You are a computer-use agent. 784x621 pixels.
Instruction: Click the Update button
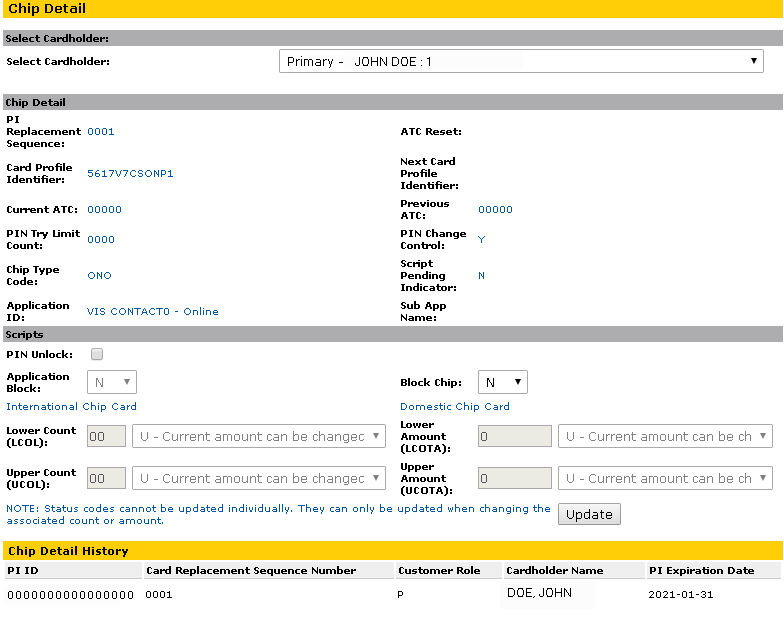589,514
